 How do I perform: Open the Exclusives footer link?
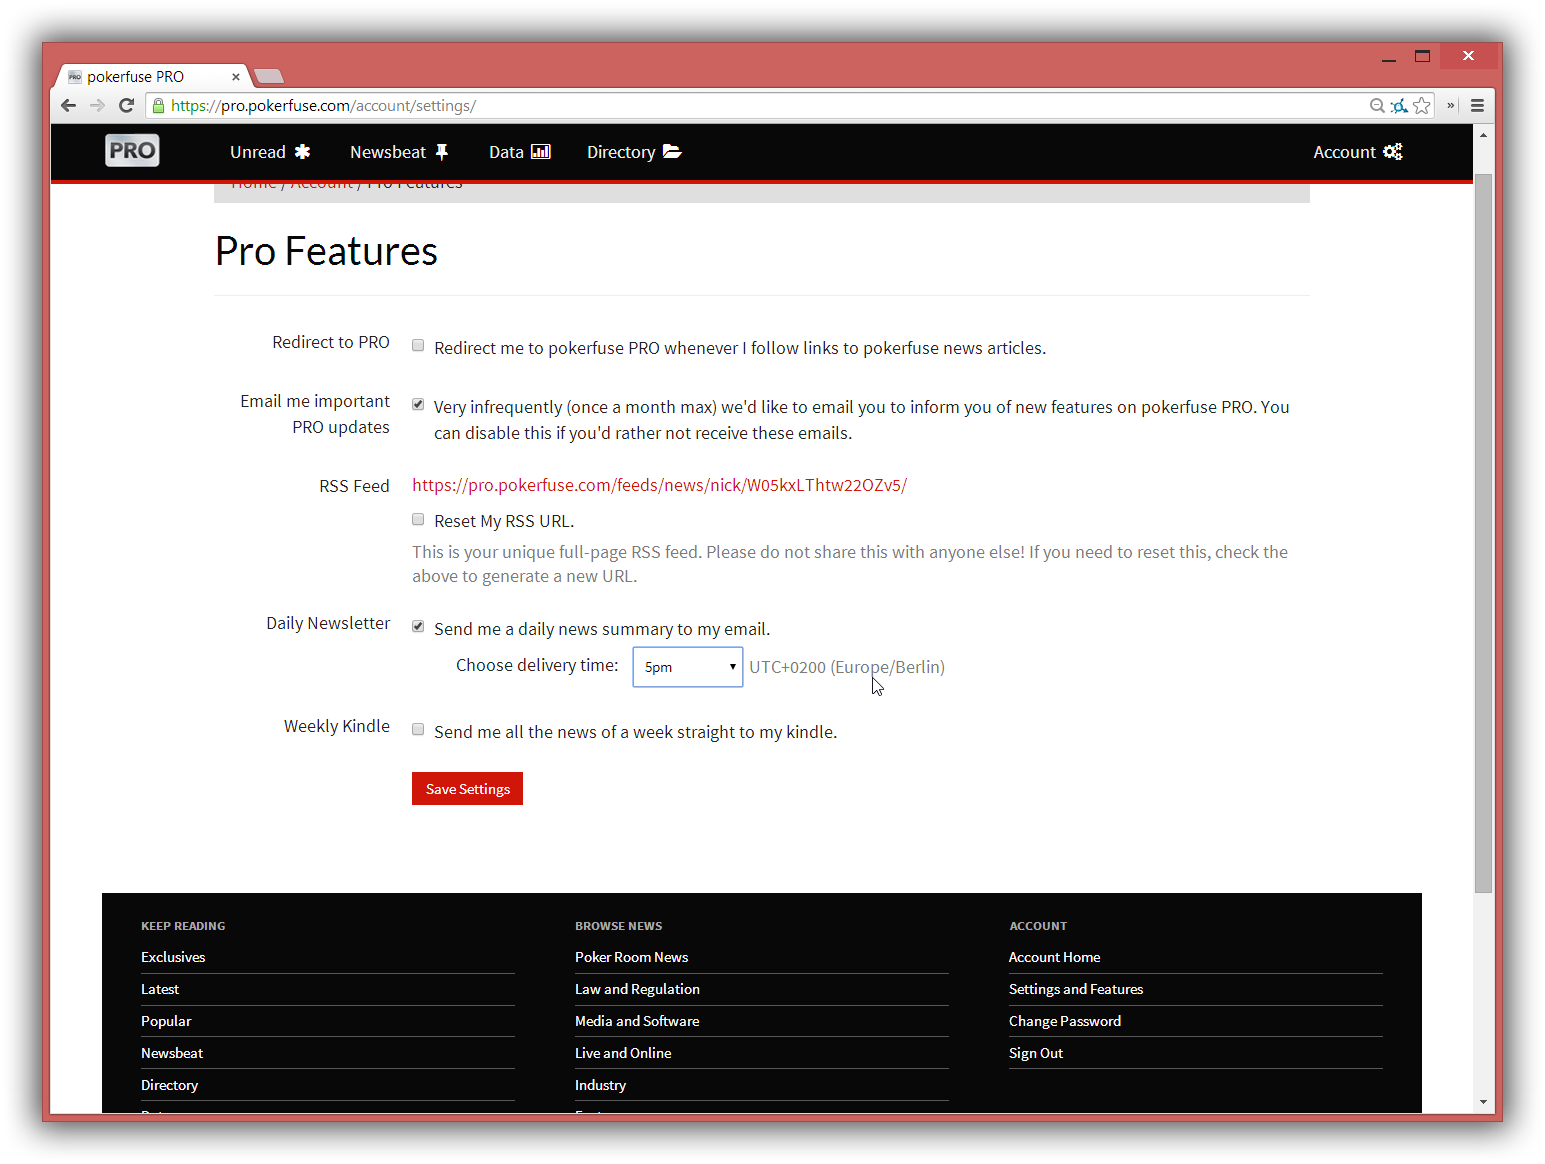pyautogui.click(x=173, y=957)
